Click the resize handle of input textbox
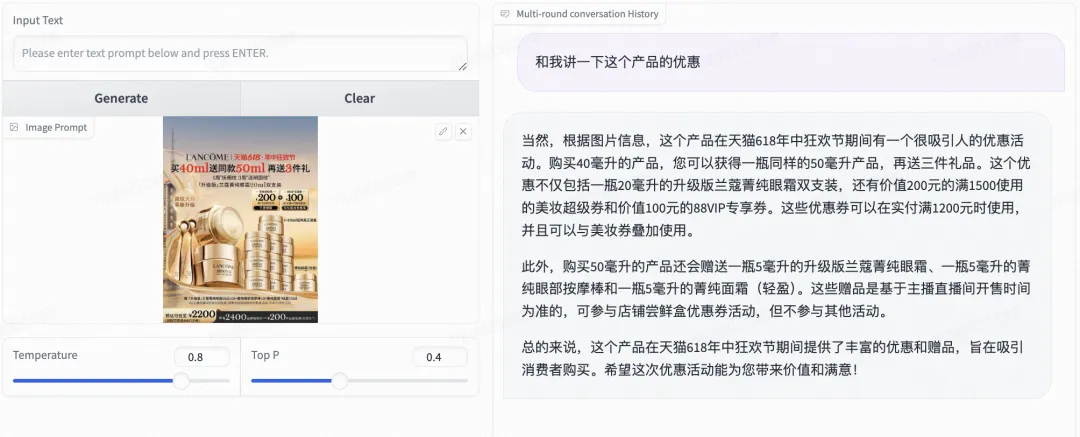The image size is (1080, 437). 462,66
